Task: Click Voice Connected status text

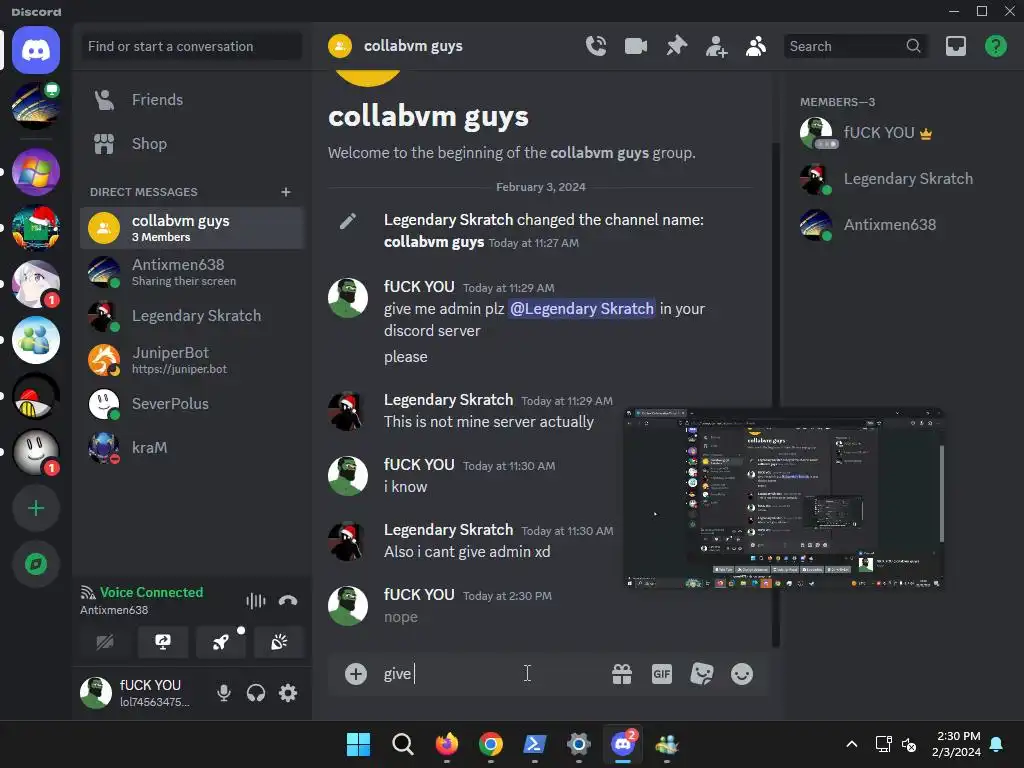Action: click(x=152, y=592)
